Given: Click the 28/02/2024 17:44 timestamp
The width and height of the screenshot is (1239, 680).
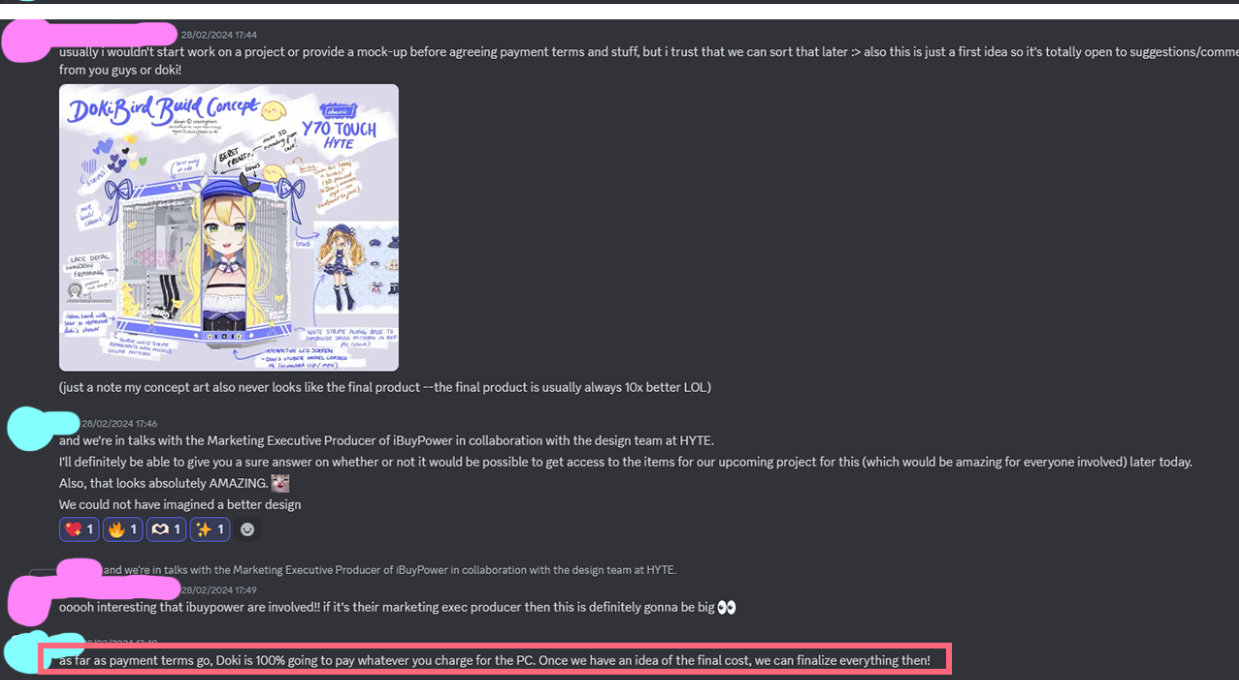Looking at the screenshot, I should click(218, 35).
